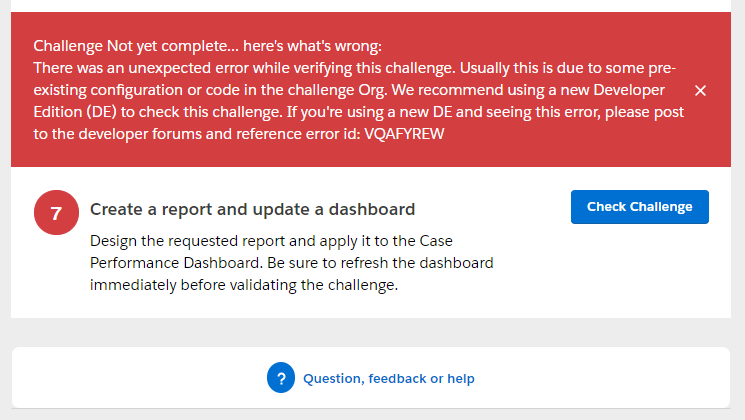Image resolution: width=745 pixels, height=420 pixels.
Task: Click the error id VQAFYREW
Action: click(x=407, y=134)
